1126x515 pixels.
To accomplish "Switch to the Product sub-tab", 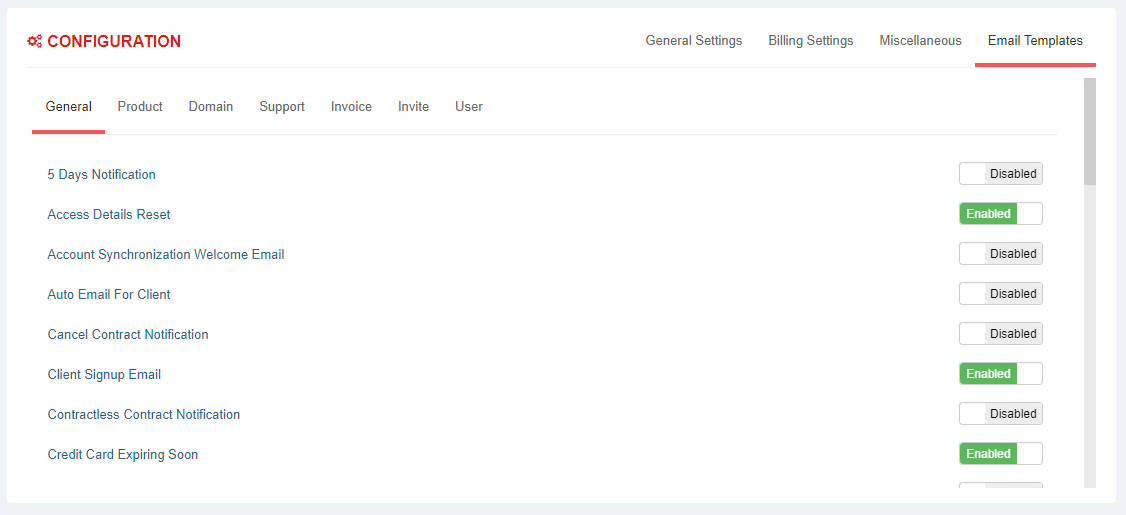I will point(140,107).
